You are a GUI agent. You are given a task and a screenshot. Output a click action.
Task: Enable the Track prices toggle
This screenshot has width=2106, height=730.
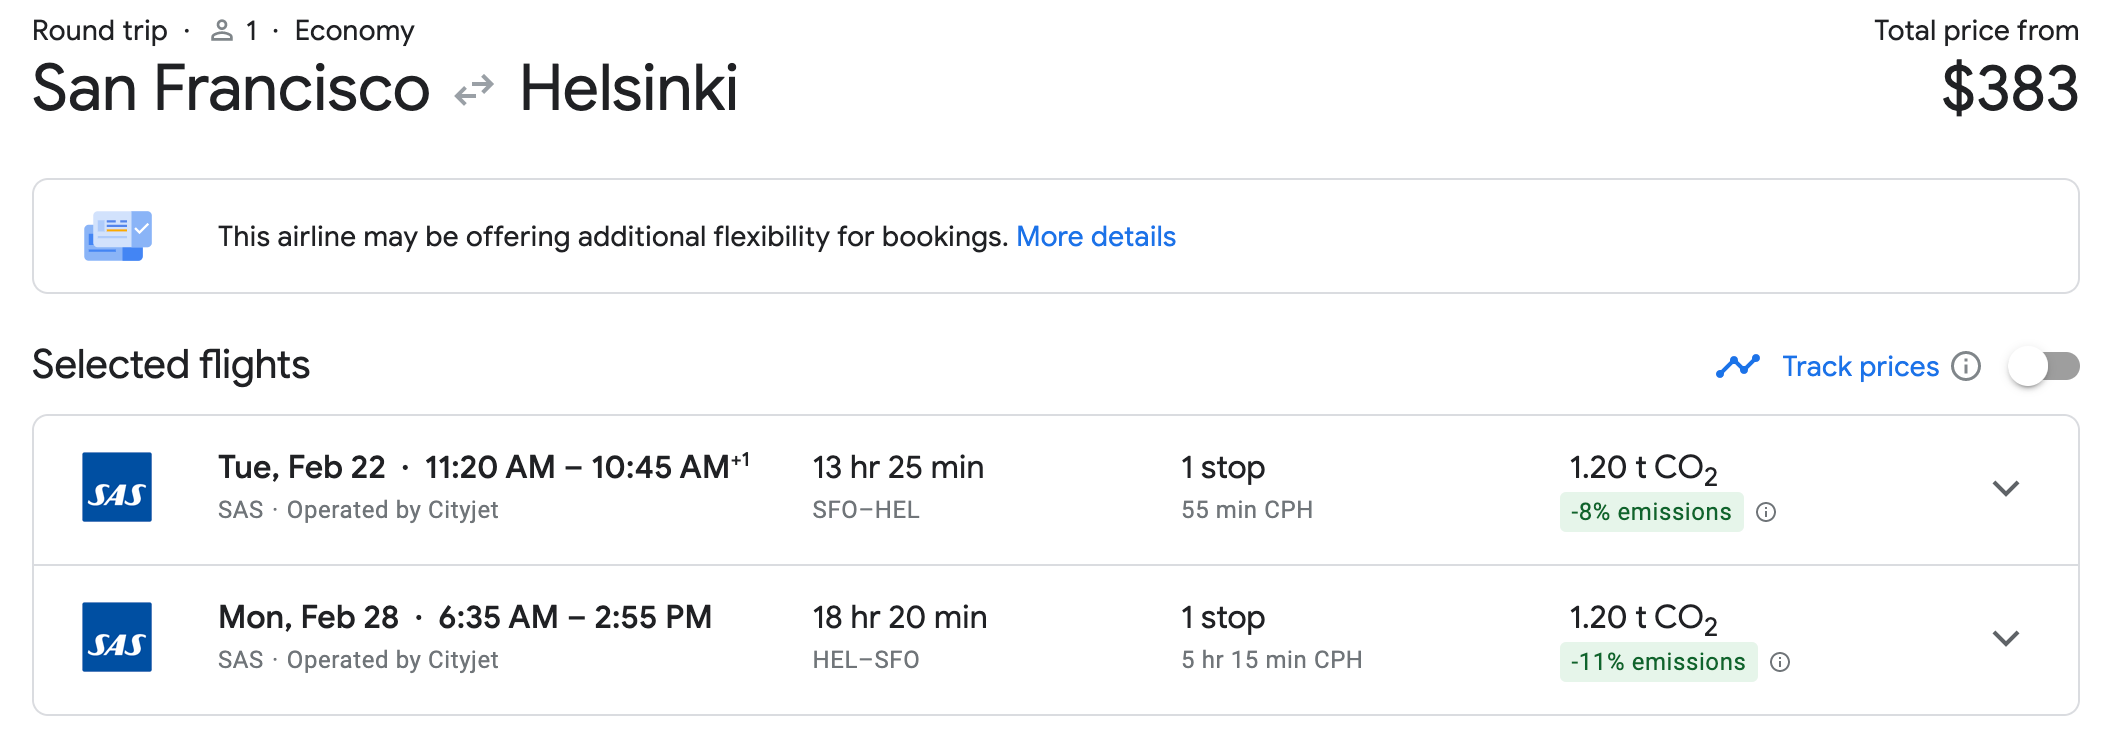click(2044, 367)
